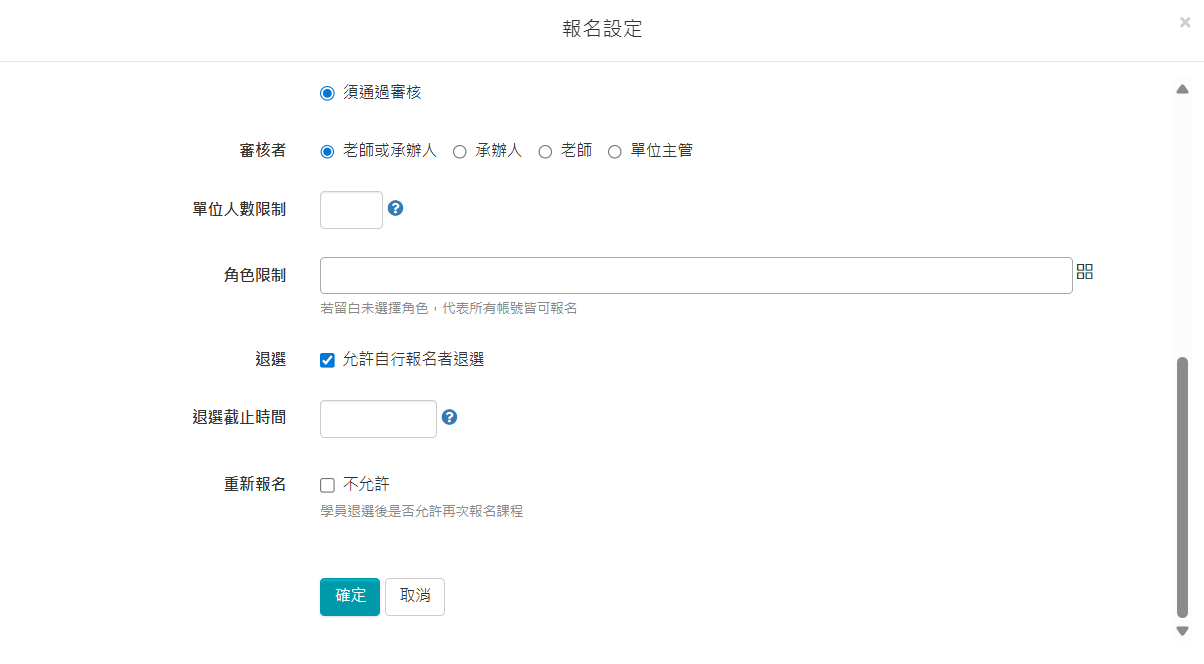Viewport: 1204px width, 664px height.
Task: Click the 角色限制 text field
Action: [x=695, y=274]
